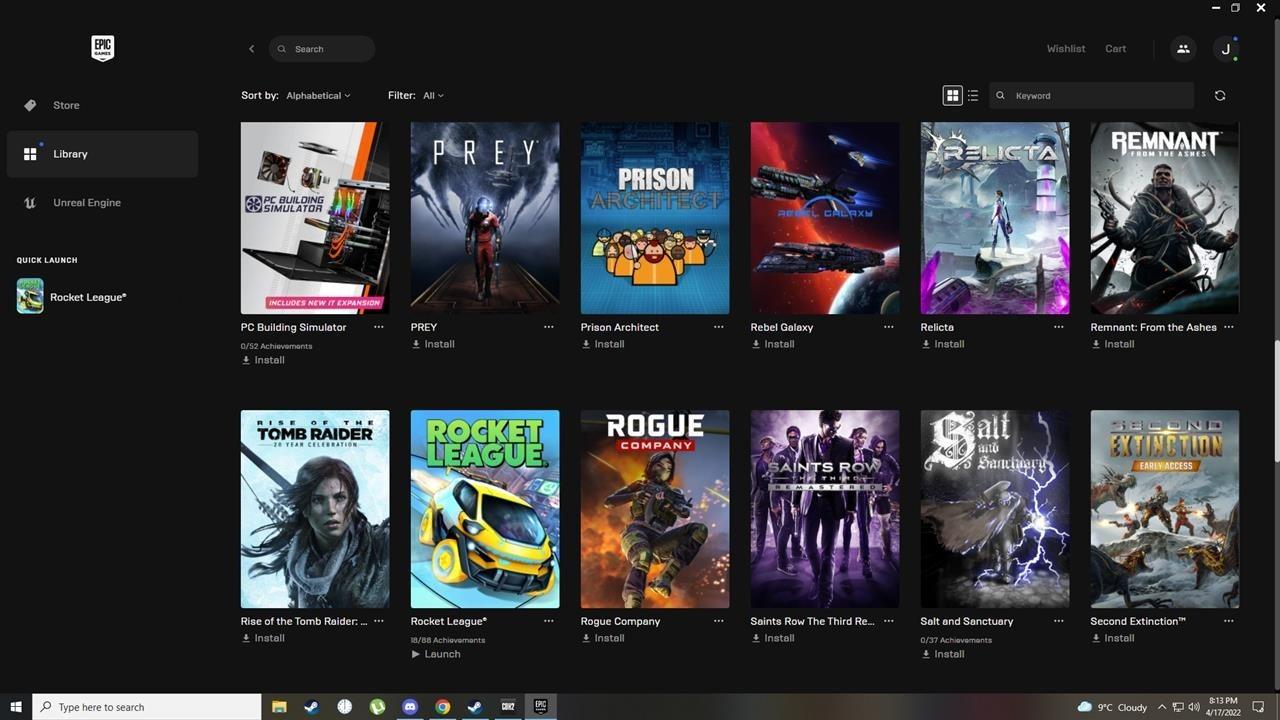Open more options for Rise of the Tomb Raider
Screen dimensions: 1280x720
pos(378,621)
